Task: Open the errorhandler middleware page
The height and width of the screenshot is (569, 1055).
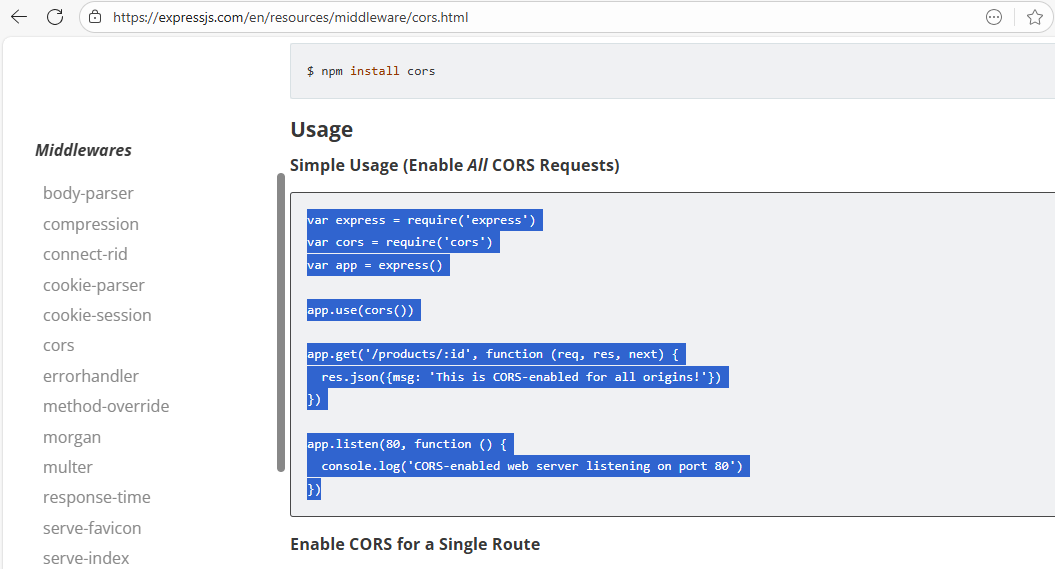Action: [91, 376]
